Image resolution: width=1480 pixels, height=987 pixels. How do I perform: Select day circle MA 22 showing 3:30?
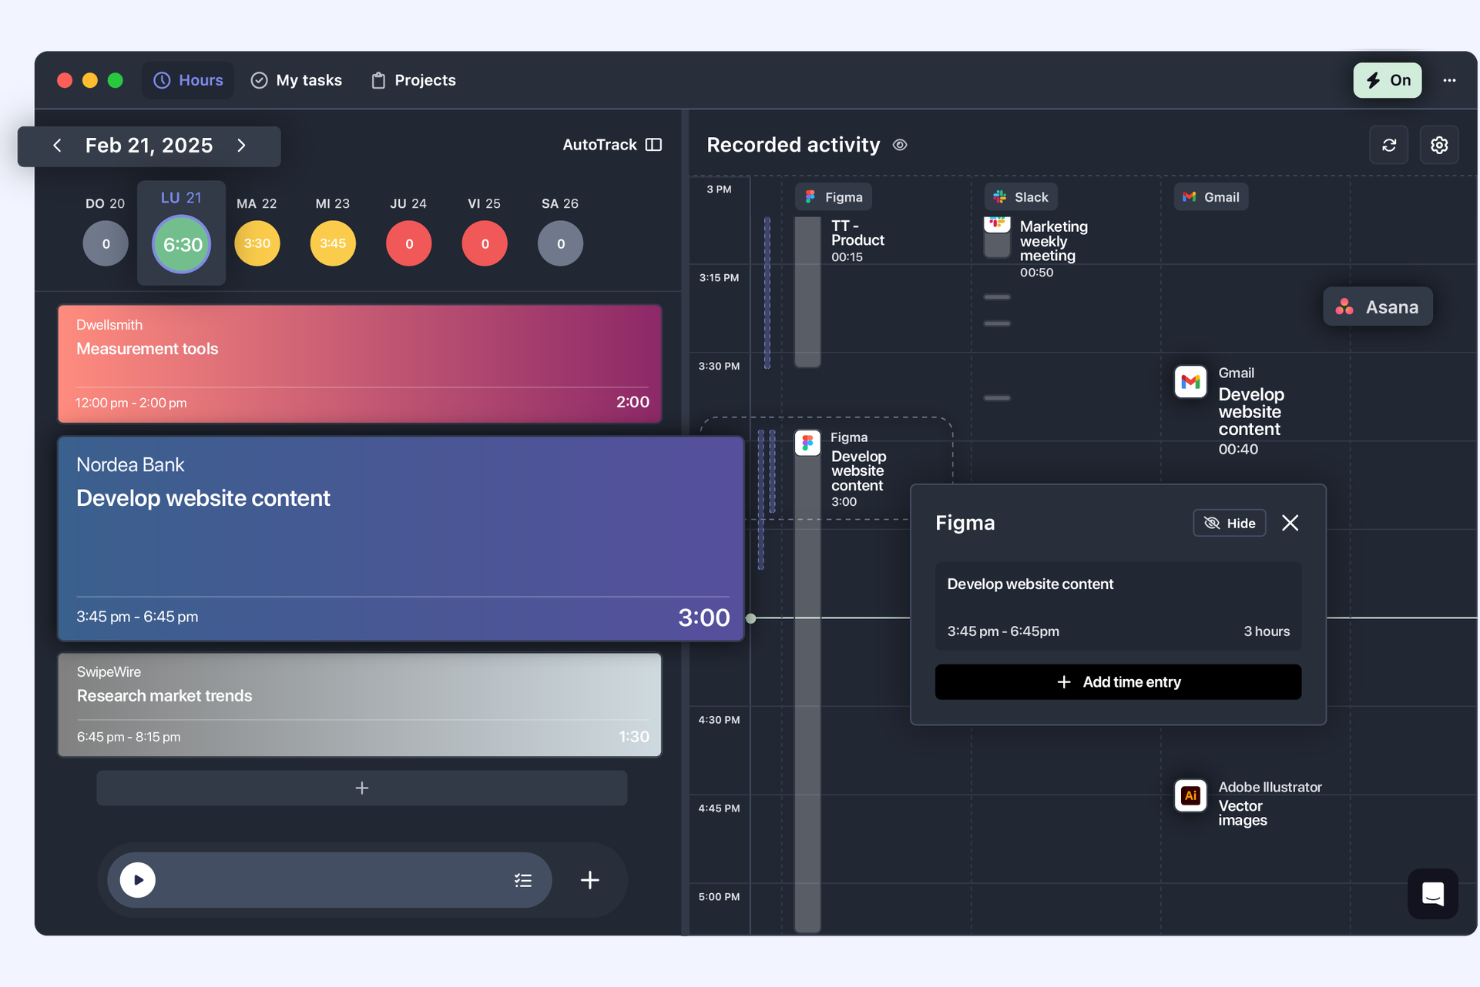point(257,243)
